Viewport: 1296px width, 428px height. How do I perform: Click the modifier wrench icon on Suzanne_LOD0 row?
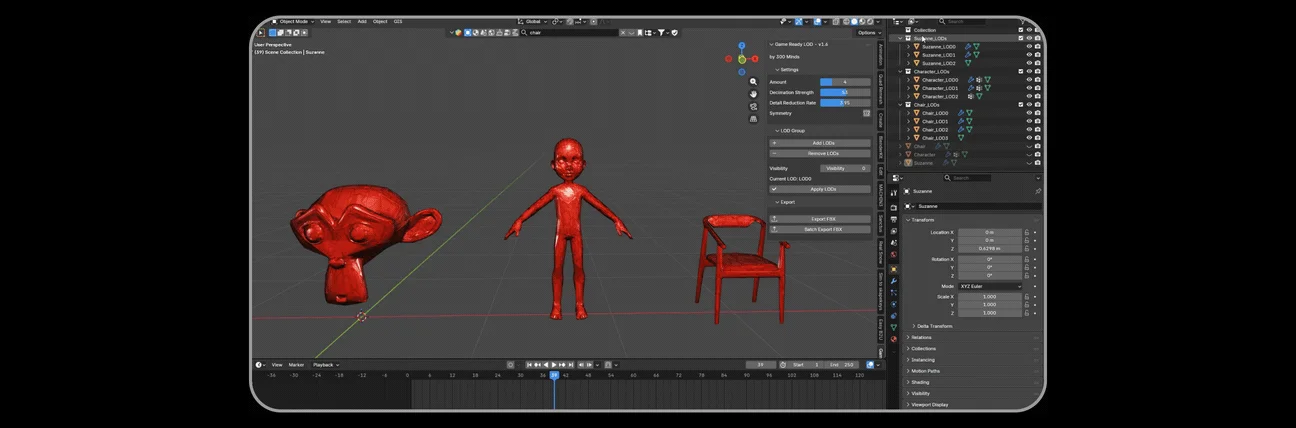[968, 47]
